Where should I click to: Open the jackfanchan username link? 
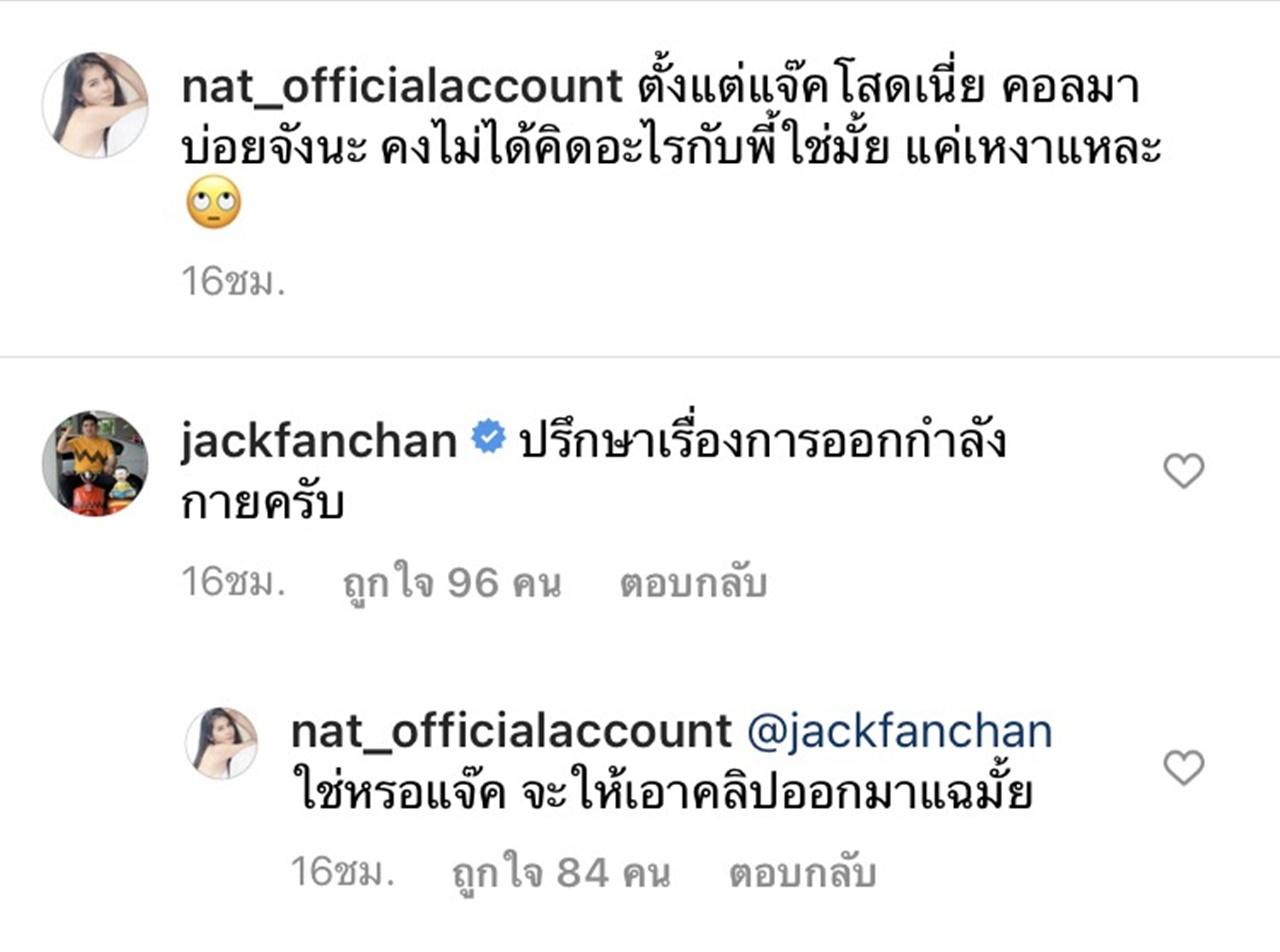click(319, 440)
